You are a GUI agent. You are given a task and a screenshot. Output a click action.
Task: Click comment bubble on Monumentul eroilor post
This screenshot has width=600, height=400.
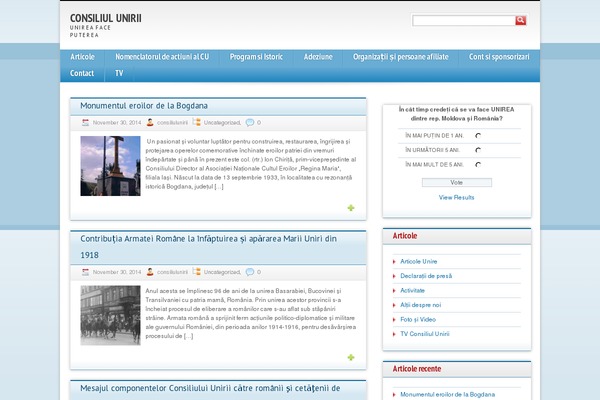tap(250, 122)
